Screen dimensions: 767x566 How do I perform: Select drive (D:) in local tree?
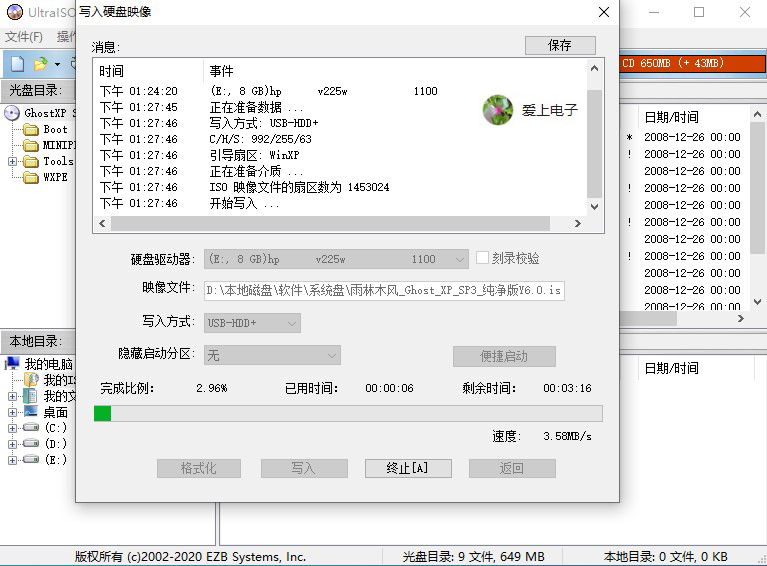pos(55,444)
